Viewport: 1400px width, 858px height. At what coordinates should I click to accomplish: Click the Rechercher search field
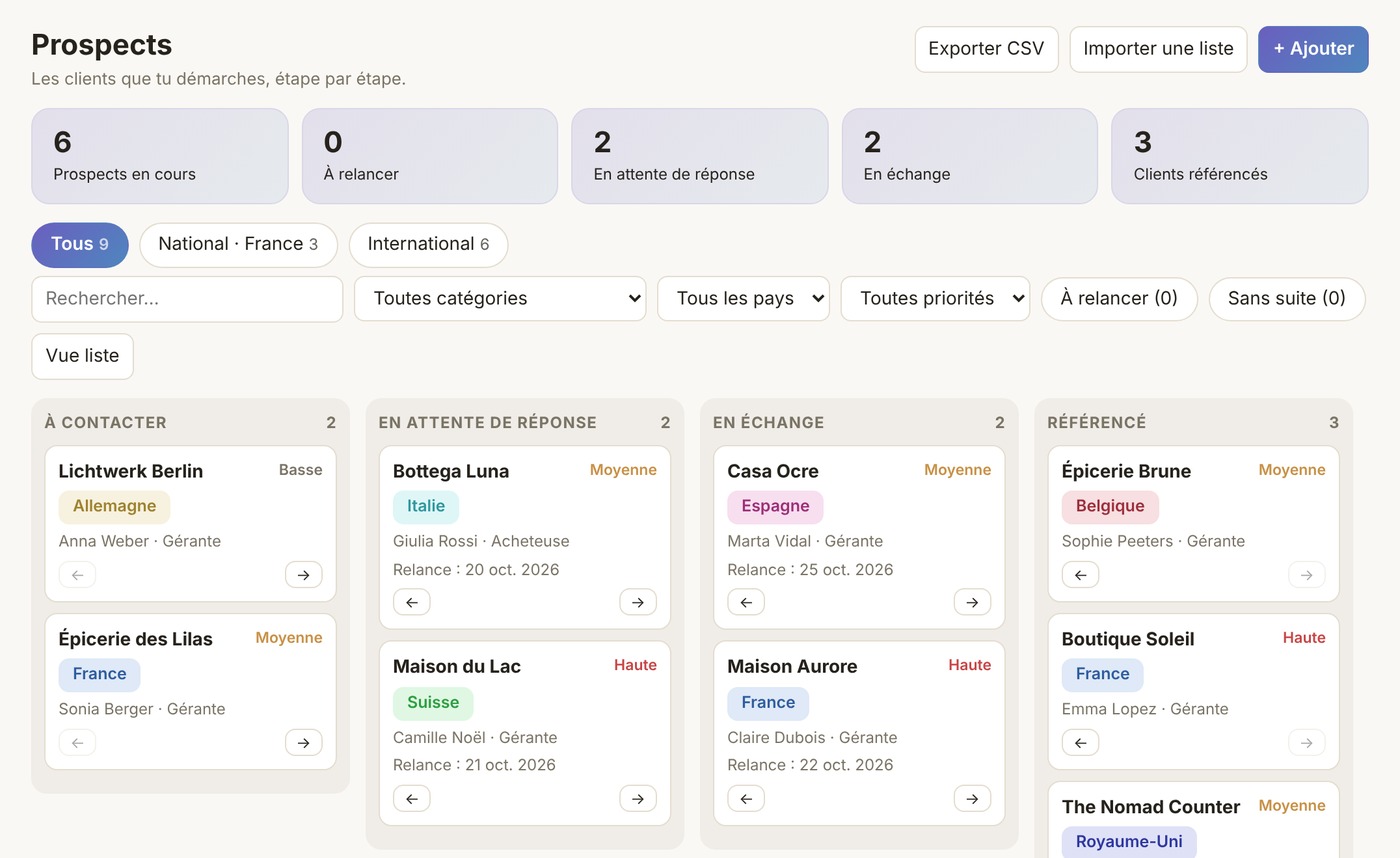(x=187, y=299)
